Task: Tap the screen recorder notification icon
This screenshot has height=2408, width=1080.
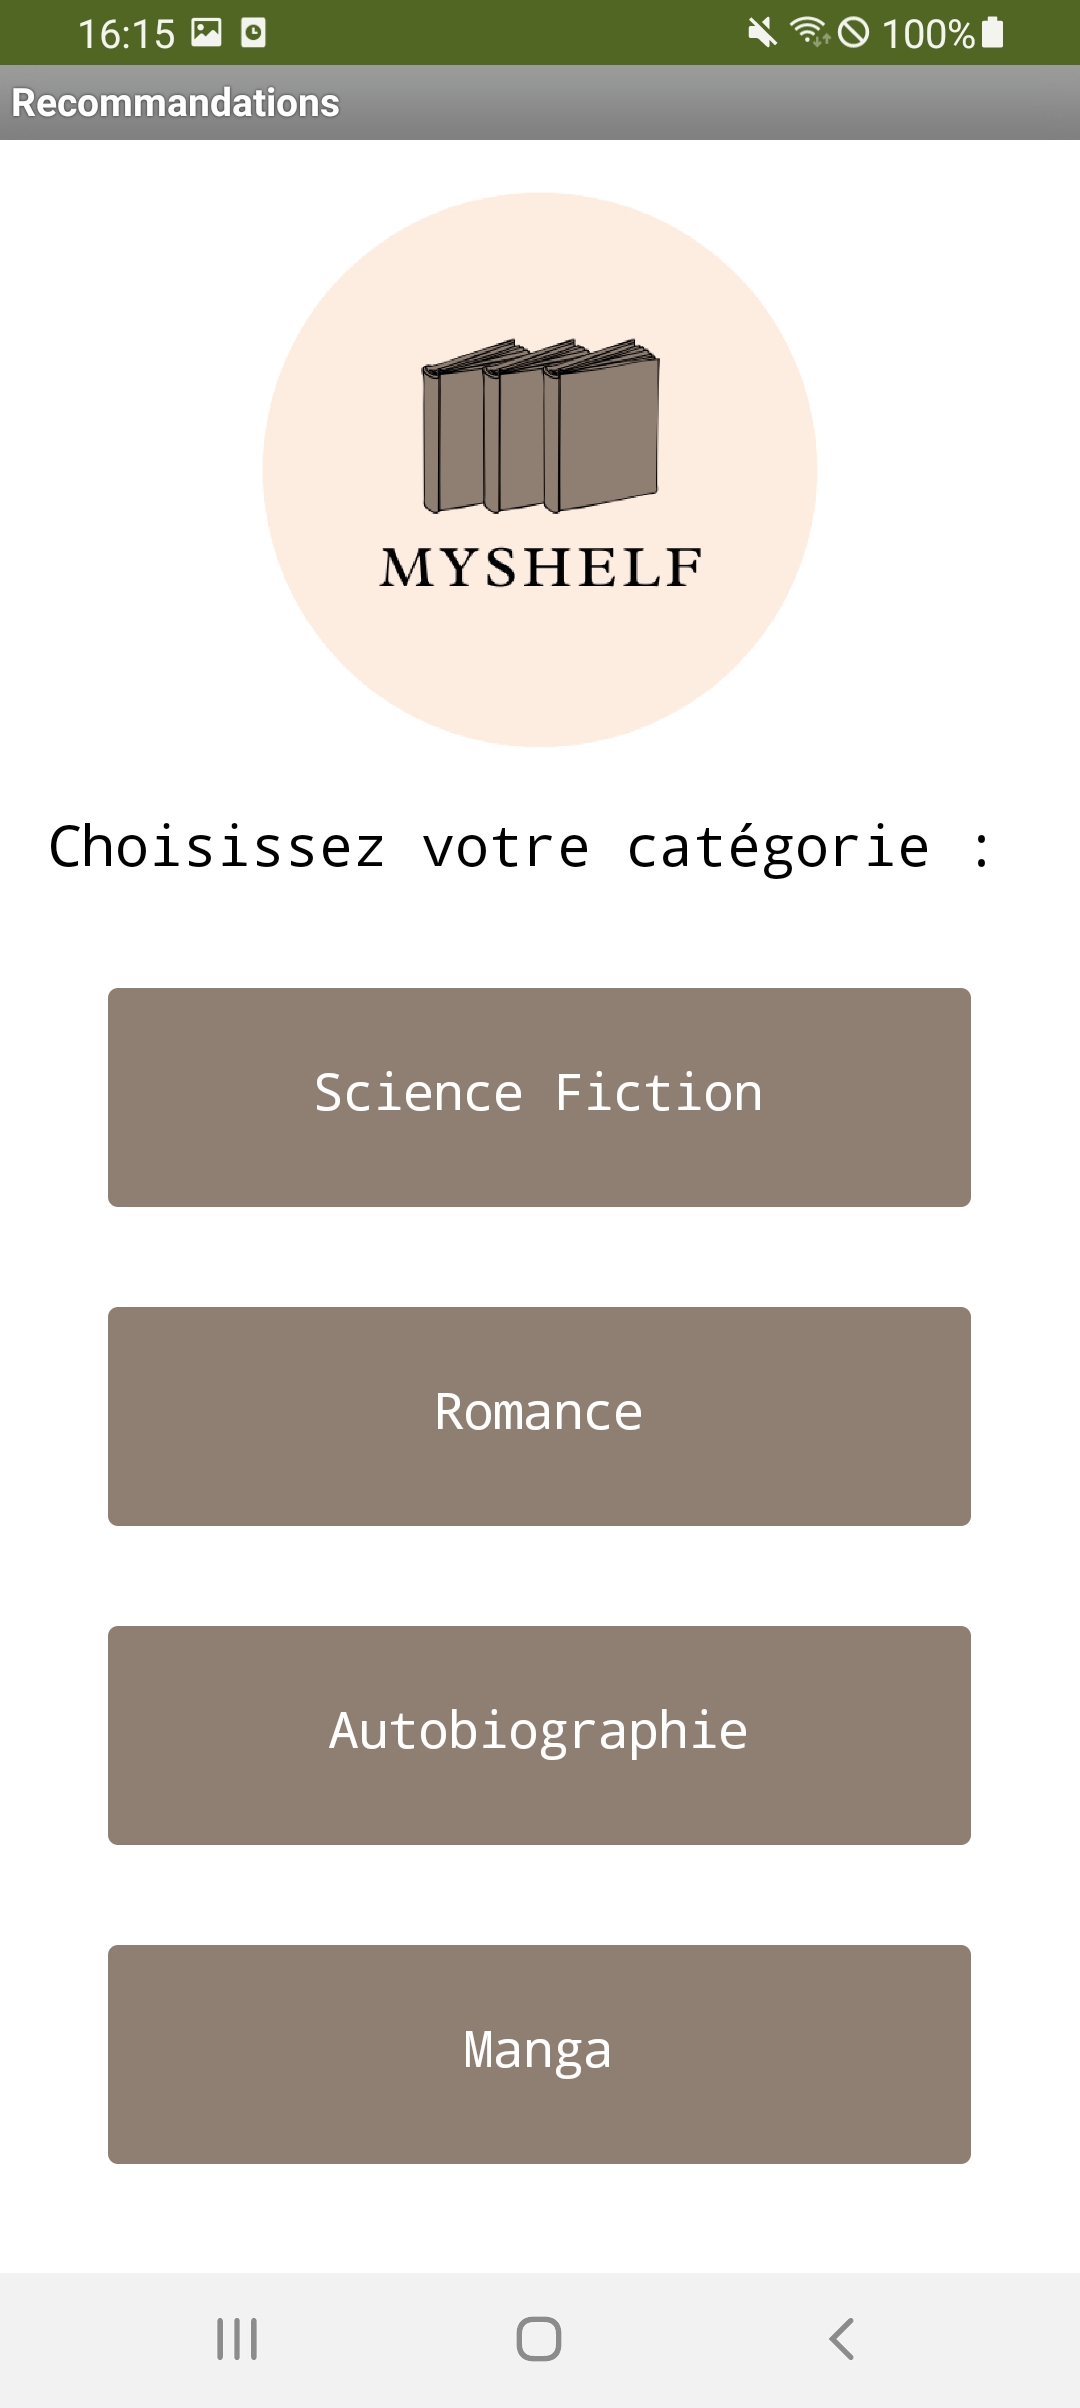Action: (254, 33)
